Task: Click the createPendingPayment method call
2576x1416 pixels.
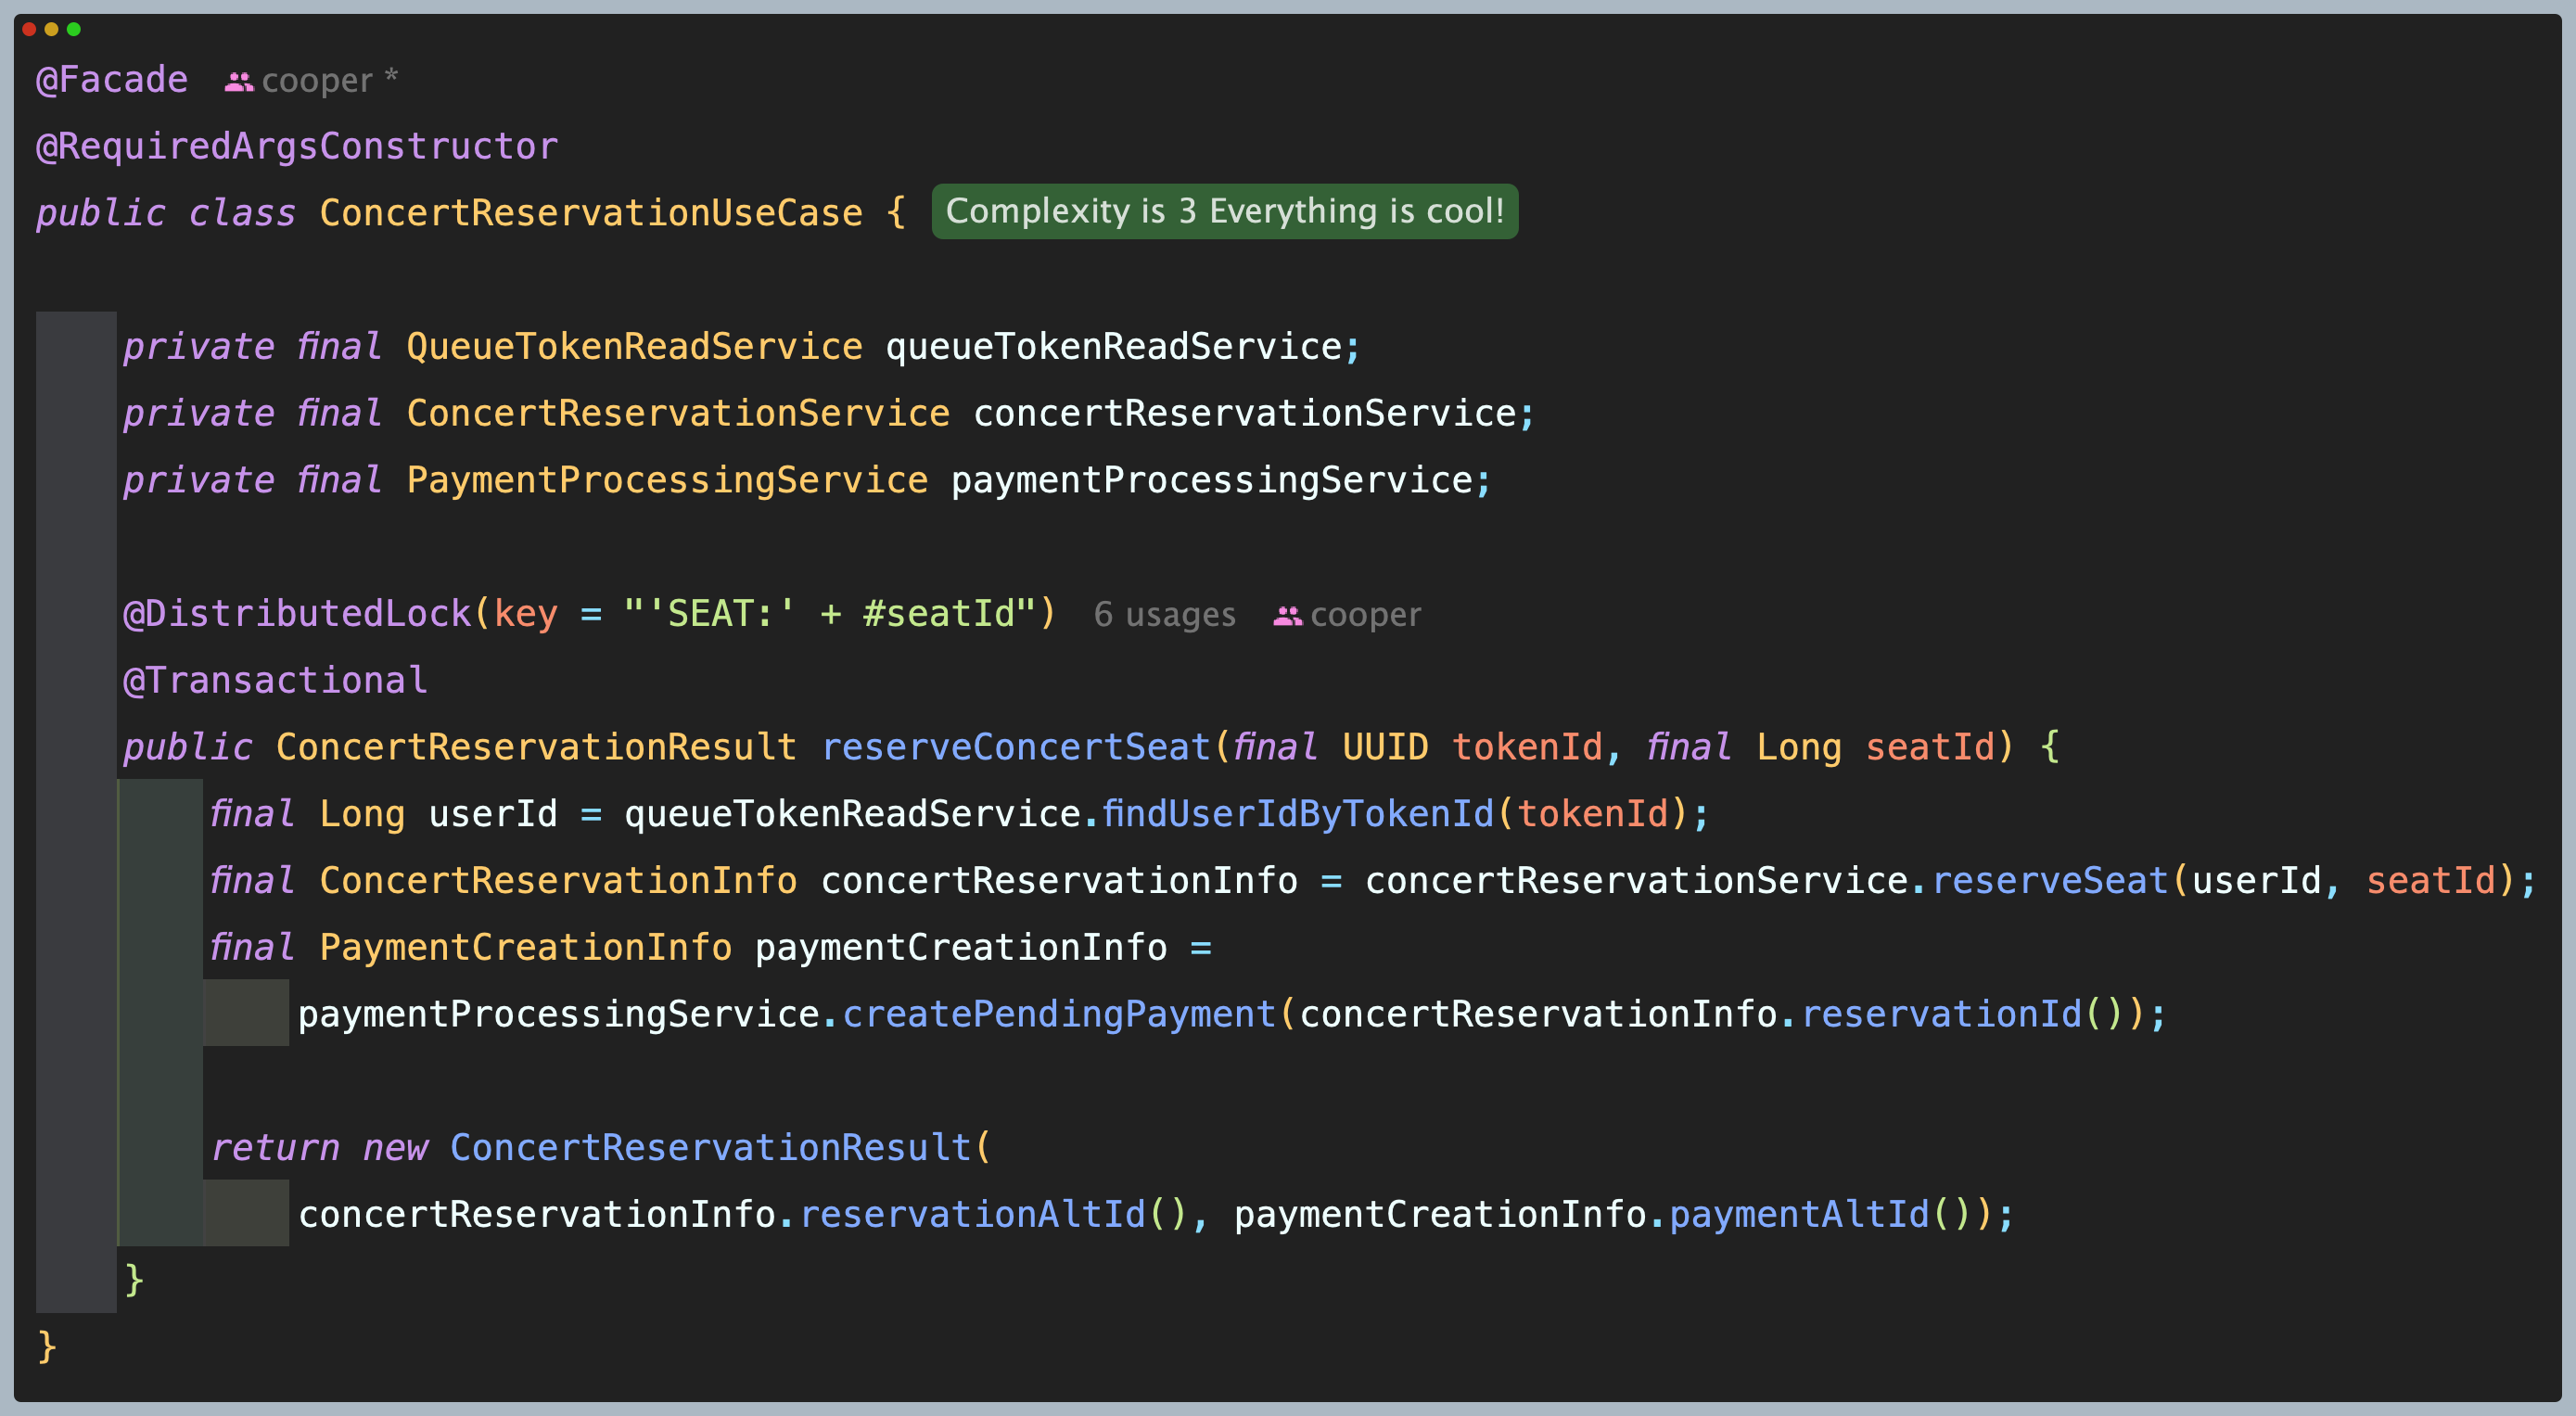Action: coord(1059,1014)
